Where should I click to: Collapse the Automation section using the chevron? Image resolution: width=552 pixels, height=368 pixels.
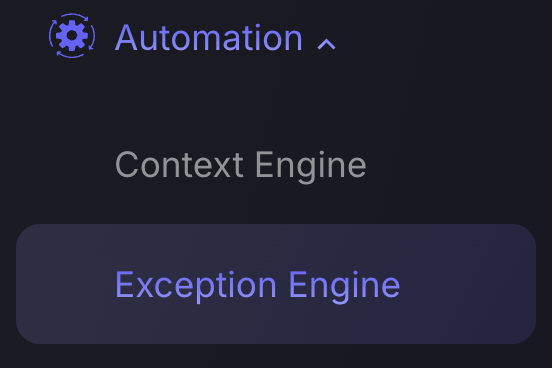click(326, 44)
